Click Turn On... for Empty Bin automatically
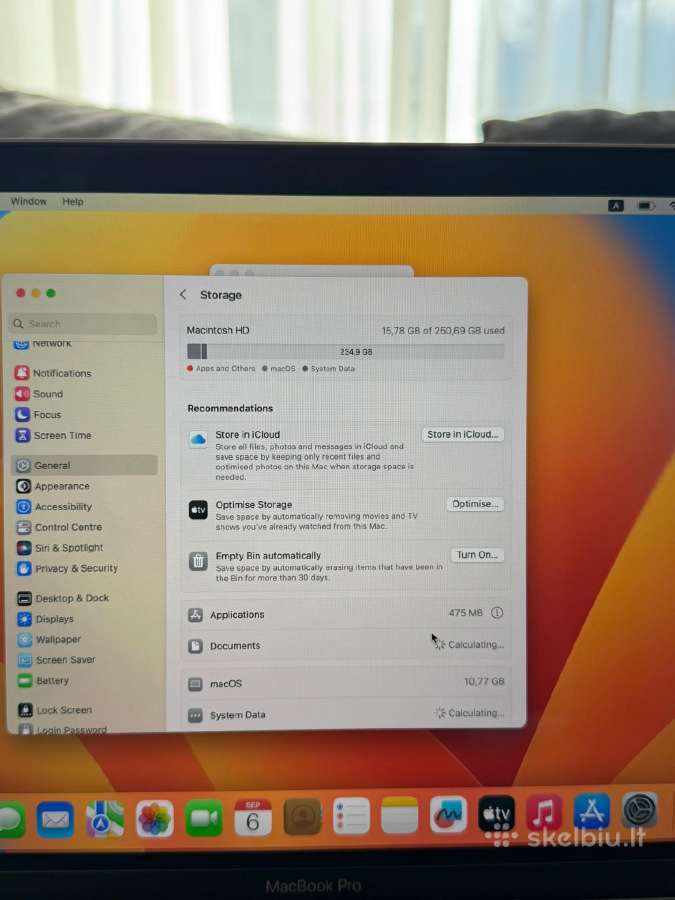Image resolution: width=675 pixels, height=900 pixels. click(477, 555)
